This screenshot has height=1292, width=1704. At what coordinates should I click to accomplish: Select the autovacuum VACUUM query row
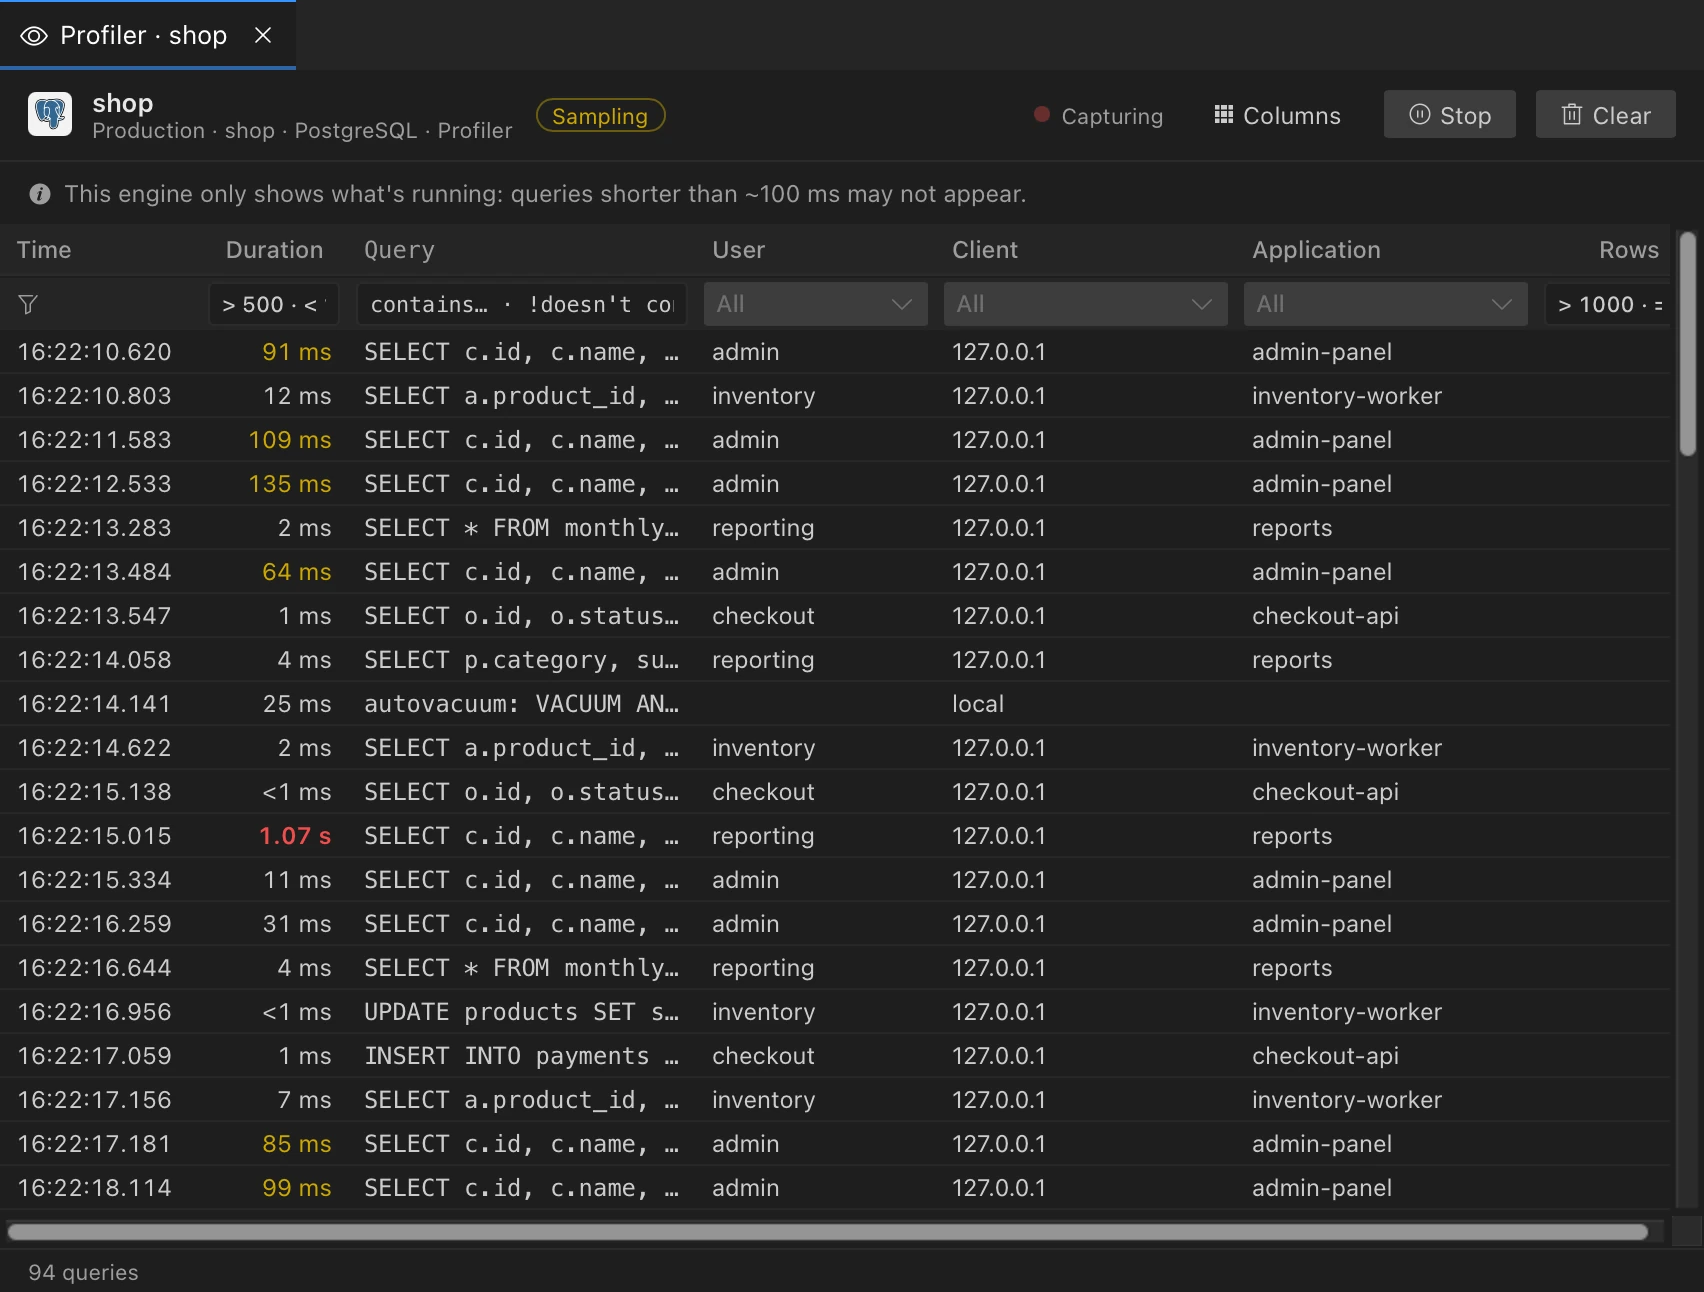(836, 704)
